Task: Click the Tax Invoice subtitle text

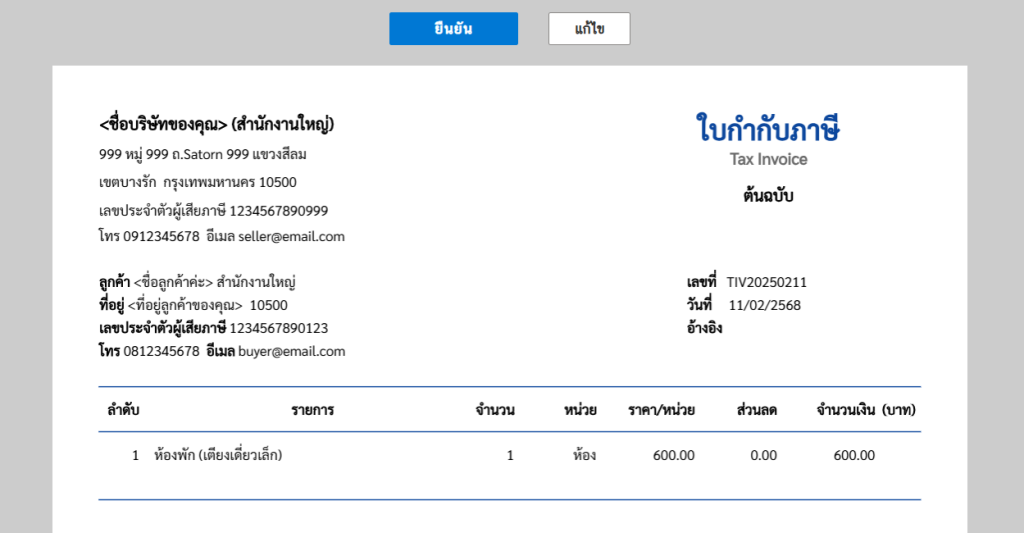Action: pos(768,159)
